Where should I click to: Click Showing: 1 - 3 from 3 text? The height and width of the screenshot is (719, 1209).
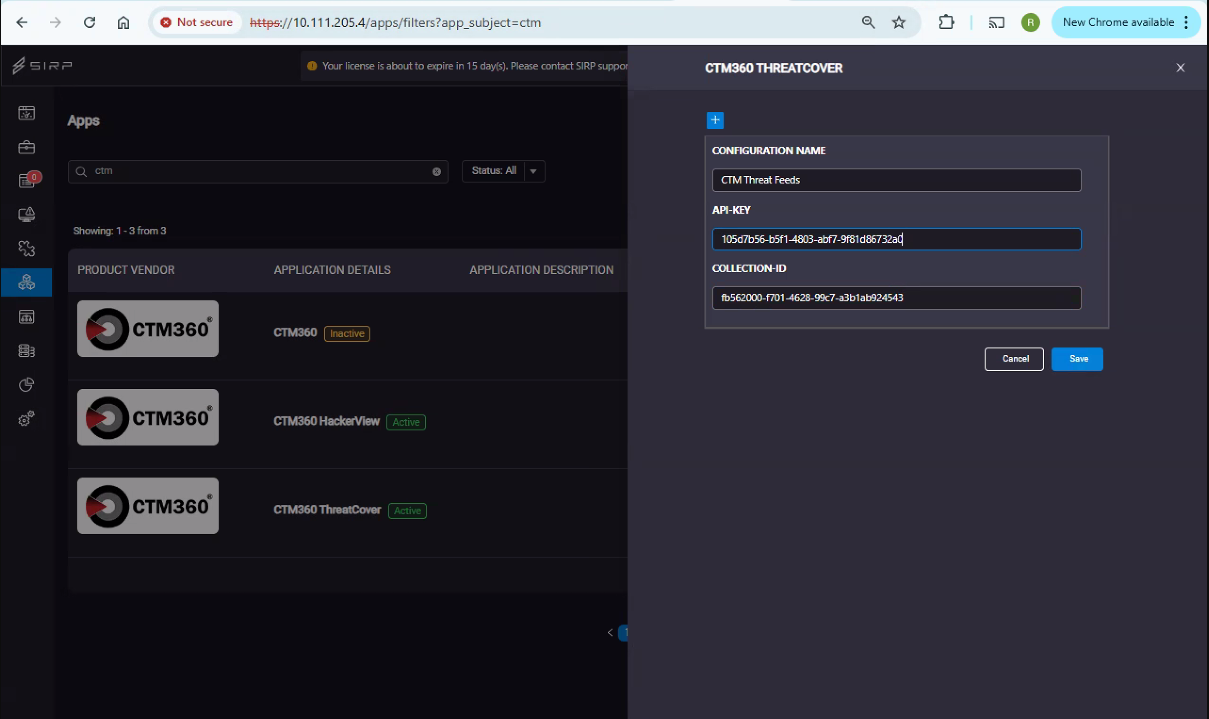pos(120,231)
